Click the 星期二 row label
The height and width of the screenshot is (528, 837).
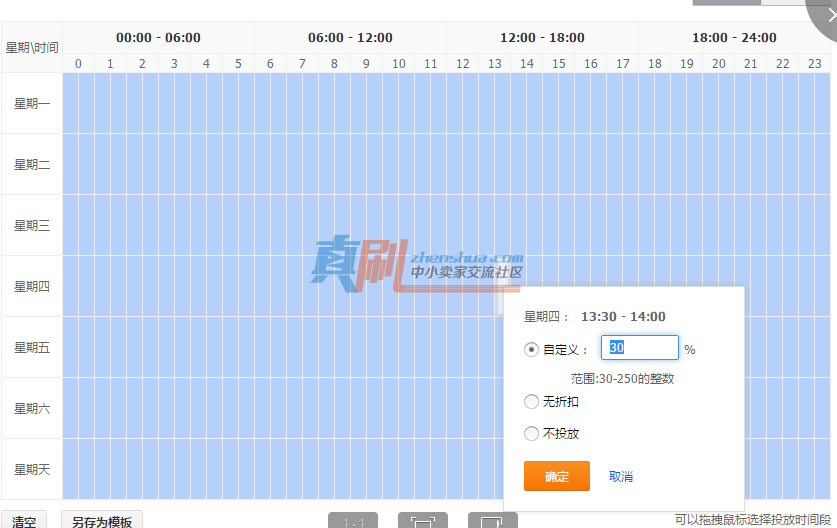click(x=32, y=164)
